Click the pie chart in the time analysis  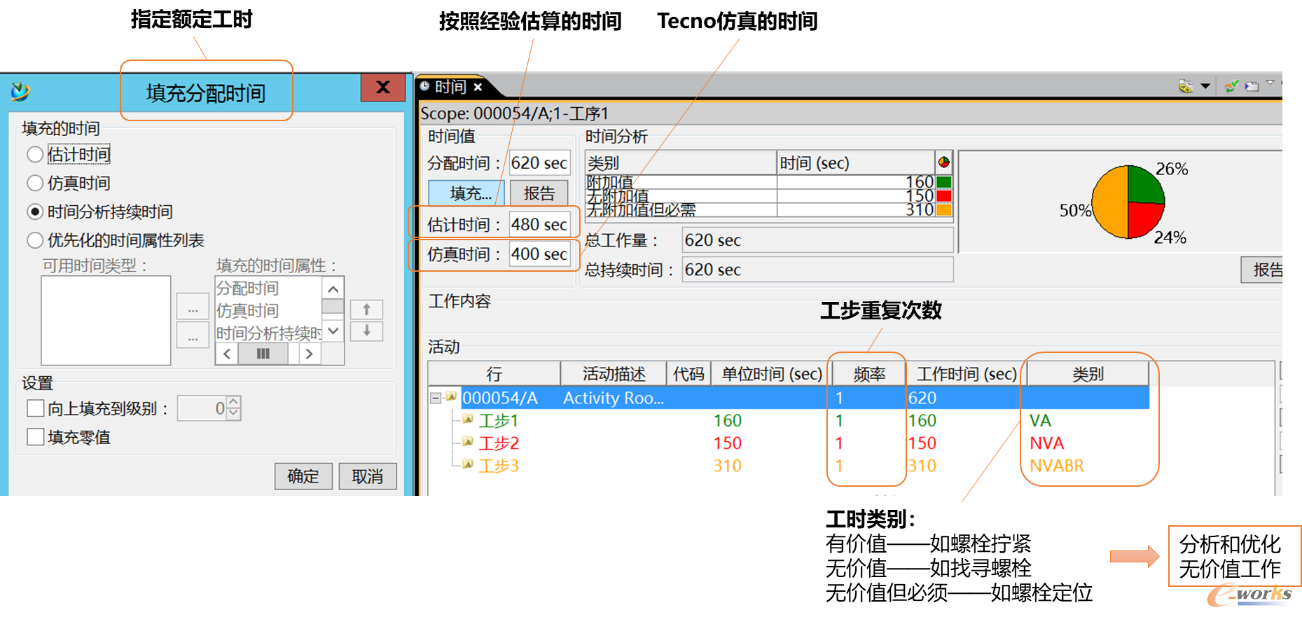tap(1128, 201)
